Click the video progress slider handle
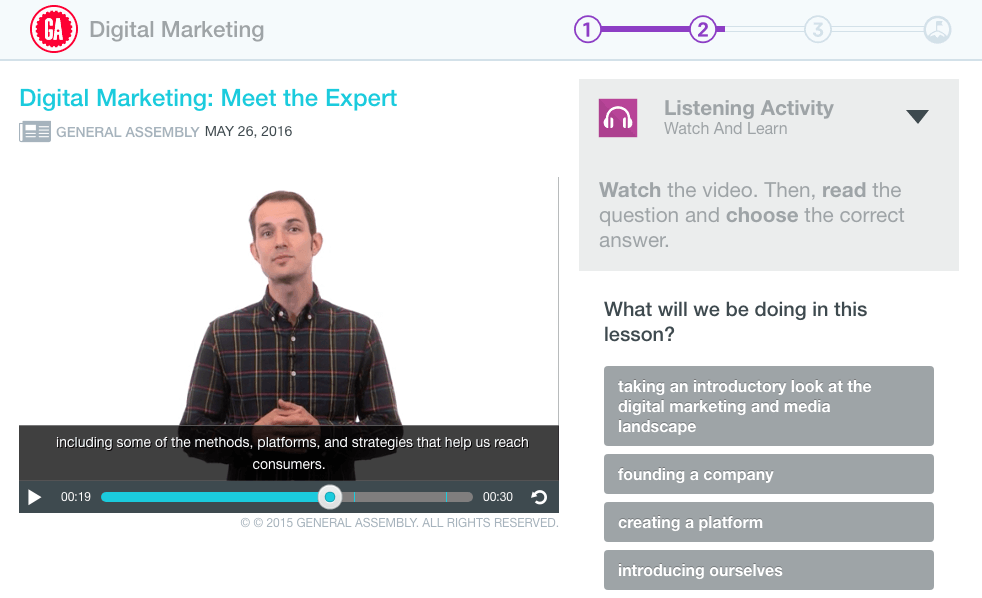The image size is (982, 598). [330, 497]
